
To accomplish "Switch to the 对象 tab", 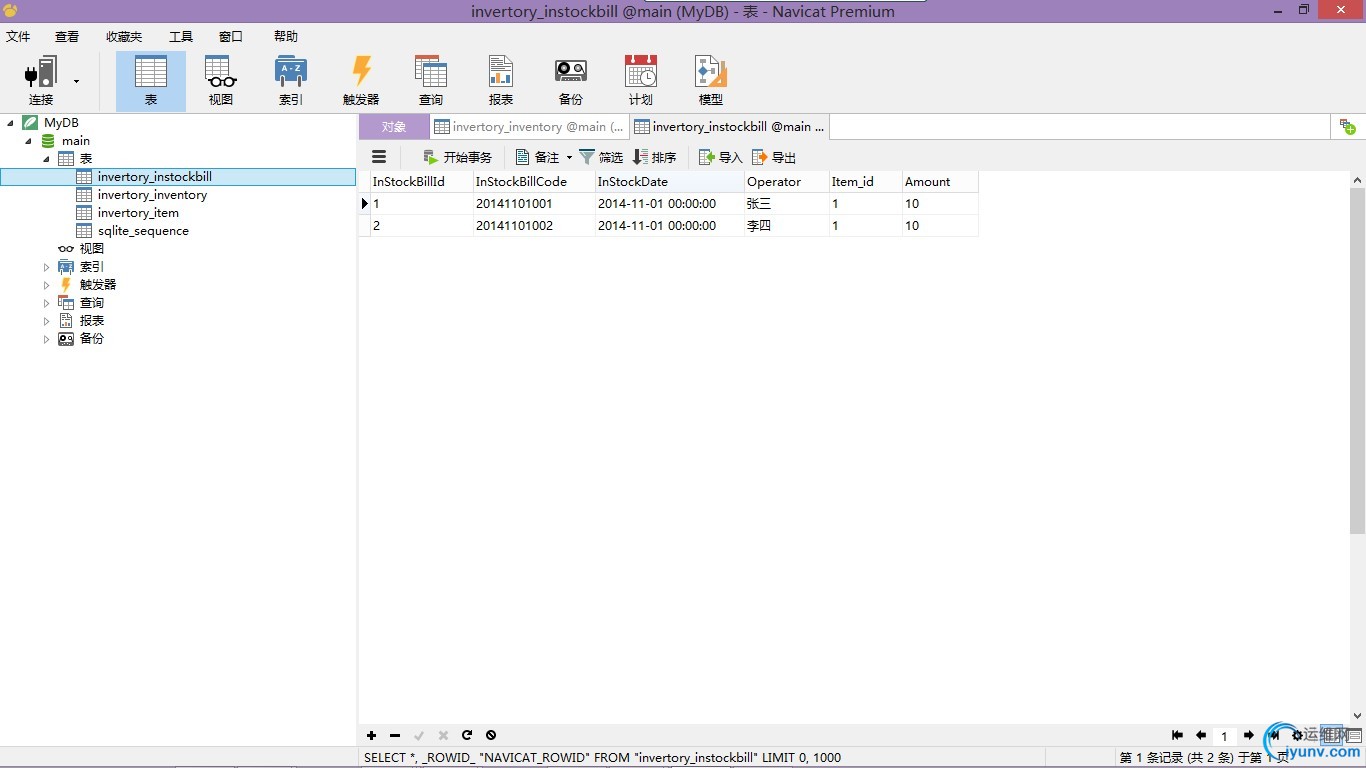I will point(394,127).
